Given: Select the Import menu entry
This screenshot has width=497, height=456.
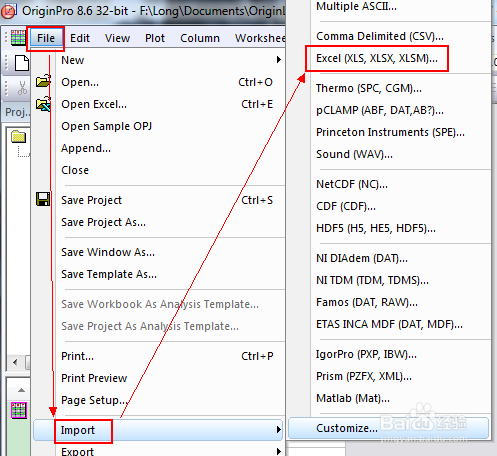Looking at the screenshot, I should [158, 430].
